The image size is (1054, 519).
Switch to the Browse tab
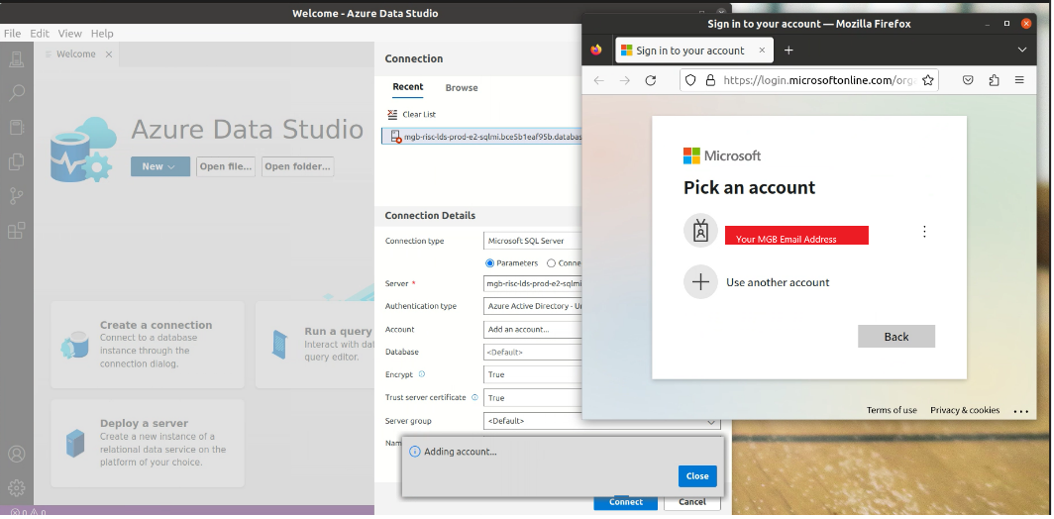(x=461, y=88)
